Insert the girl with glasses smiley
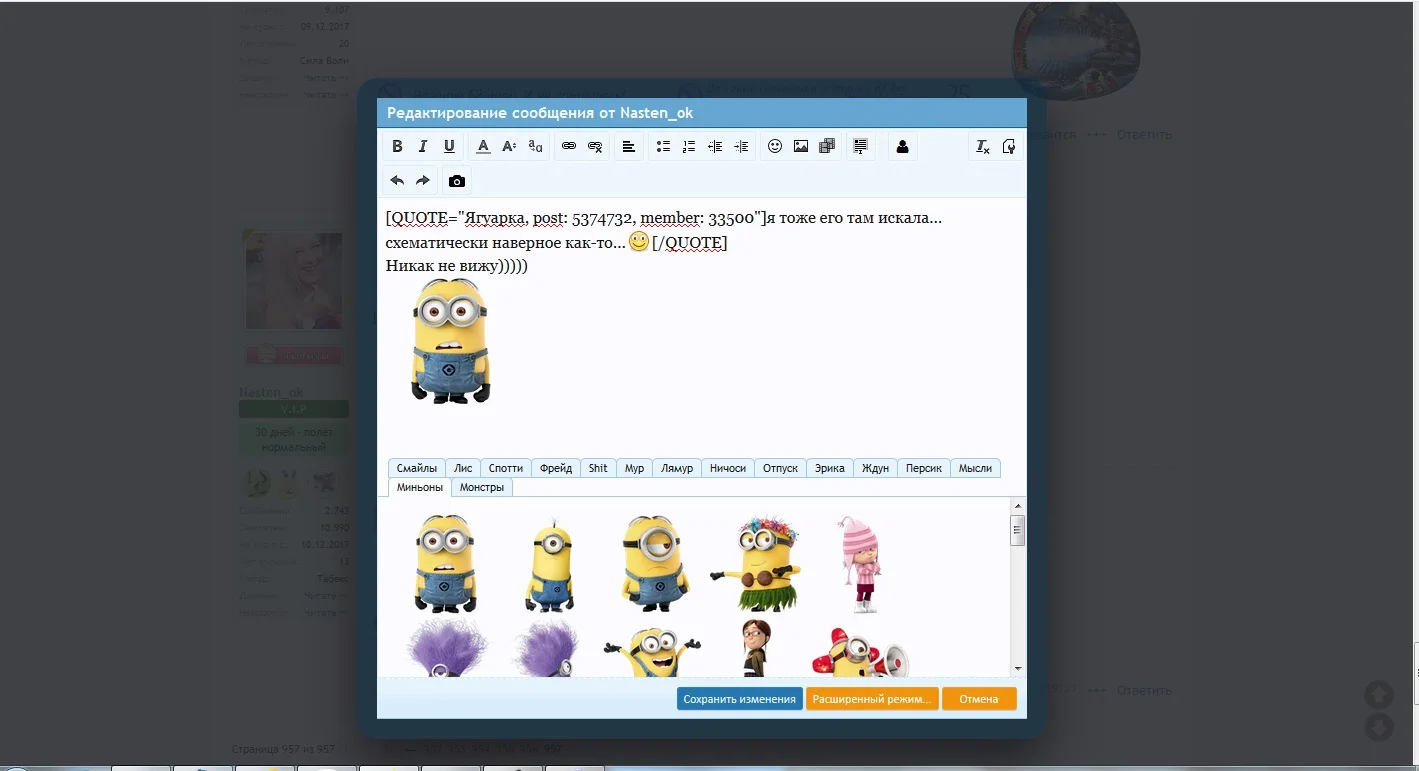 click(756, 647)
